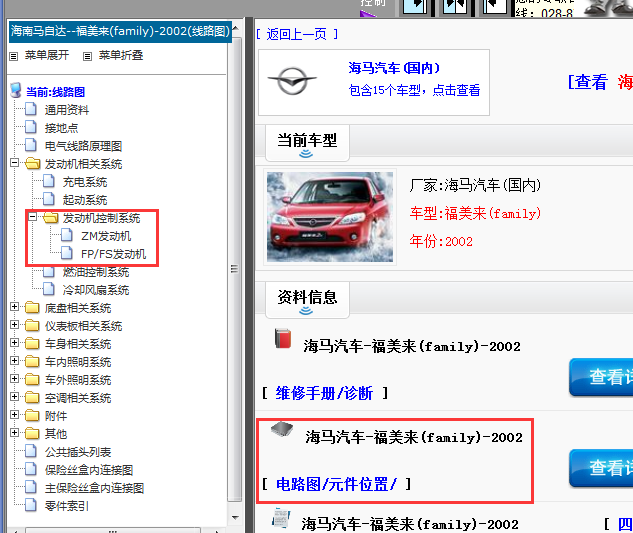This screenshot has width=633, height=533.
Task: Click the FP/FS发动机 document icon
Action: 67,253
